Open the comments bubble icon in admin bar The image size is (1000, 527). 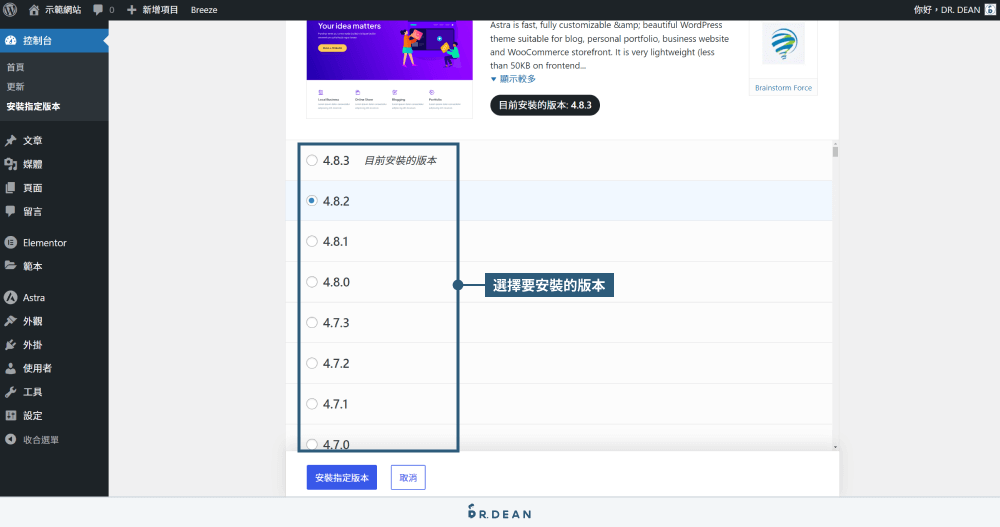[98, 10]
